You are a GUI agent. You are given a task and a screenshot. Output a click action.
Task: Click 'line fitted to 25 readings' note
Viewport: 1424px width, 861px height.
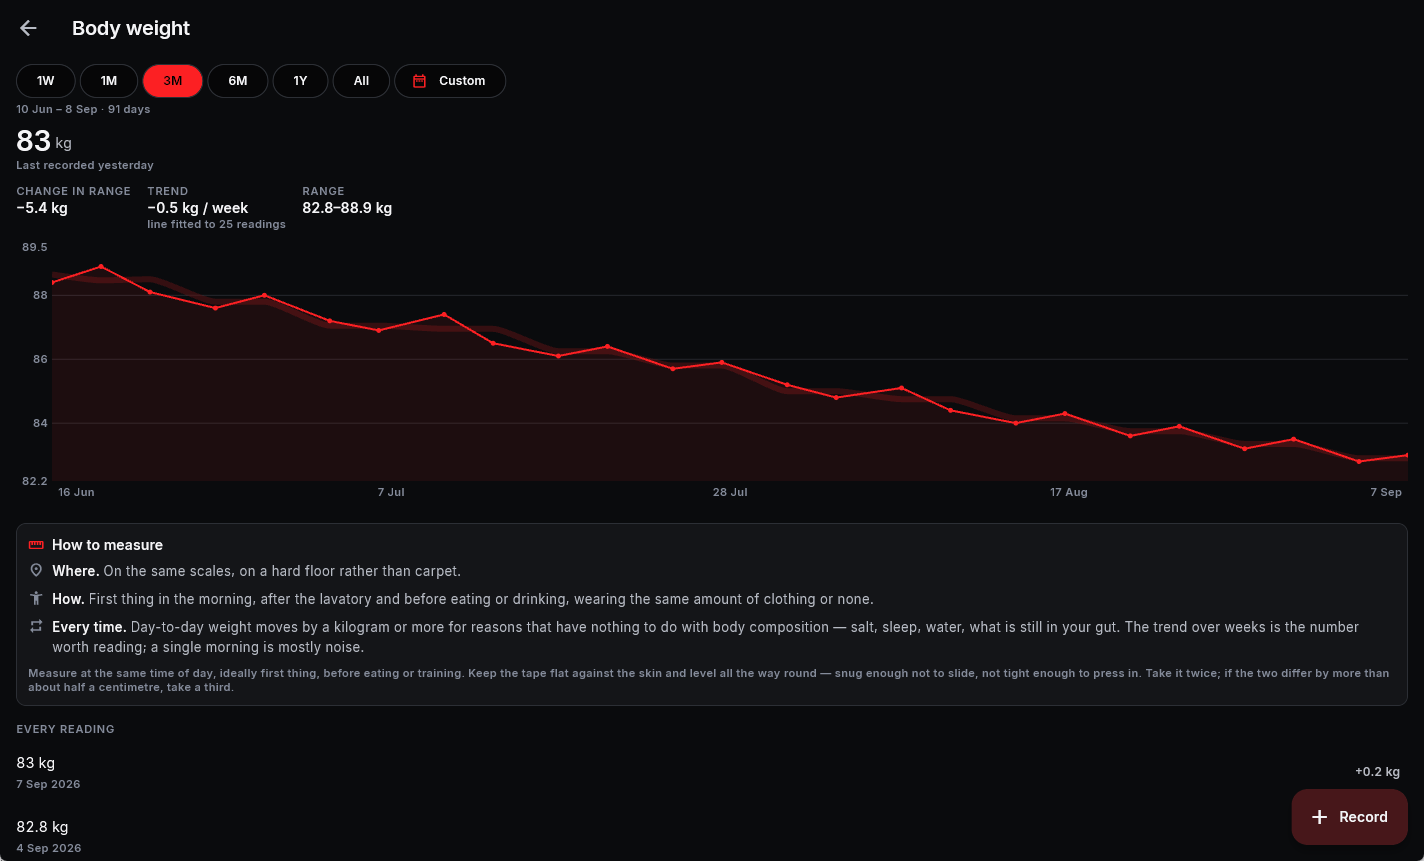pos(216,224)
